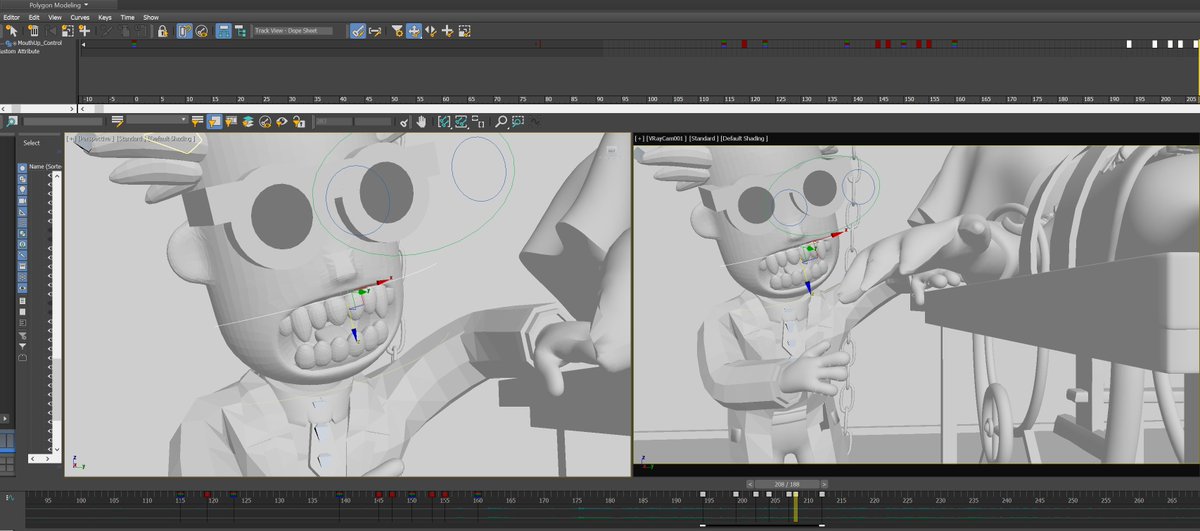The image size is (1200, 531).
Task: Open the Curves menu
Action: click(x=79, y=17)
